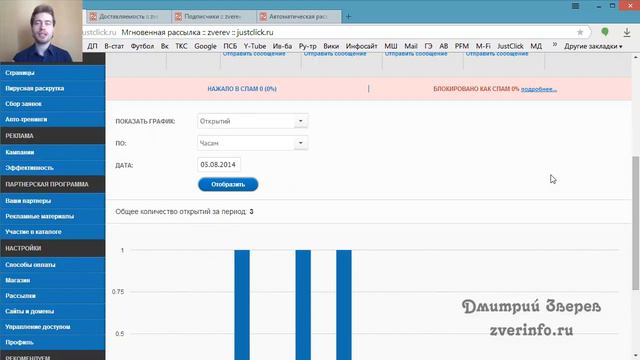Switch to the Подписчики :: zverev tab

pos(213,17)
